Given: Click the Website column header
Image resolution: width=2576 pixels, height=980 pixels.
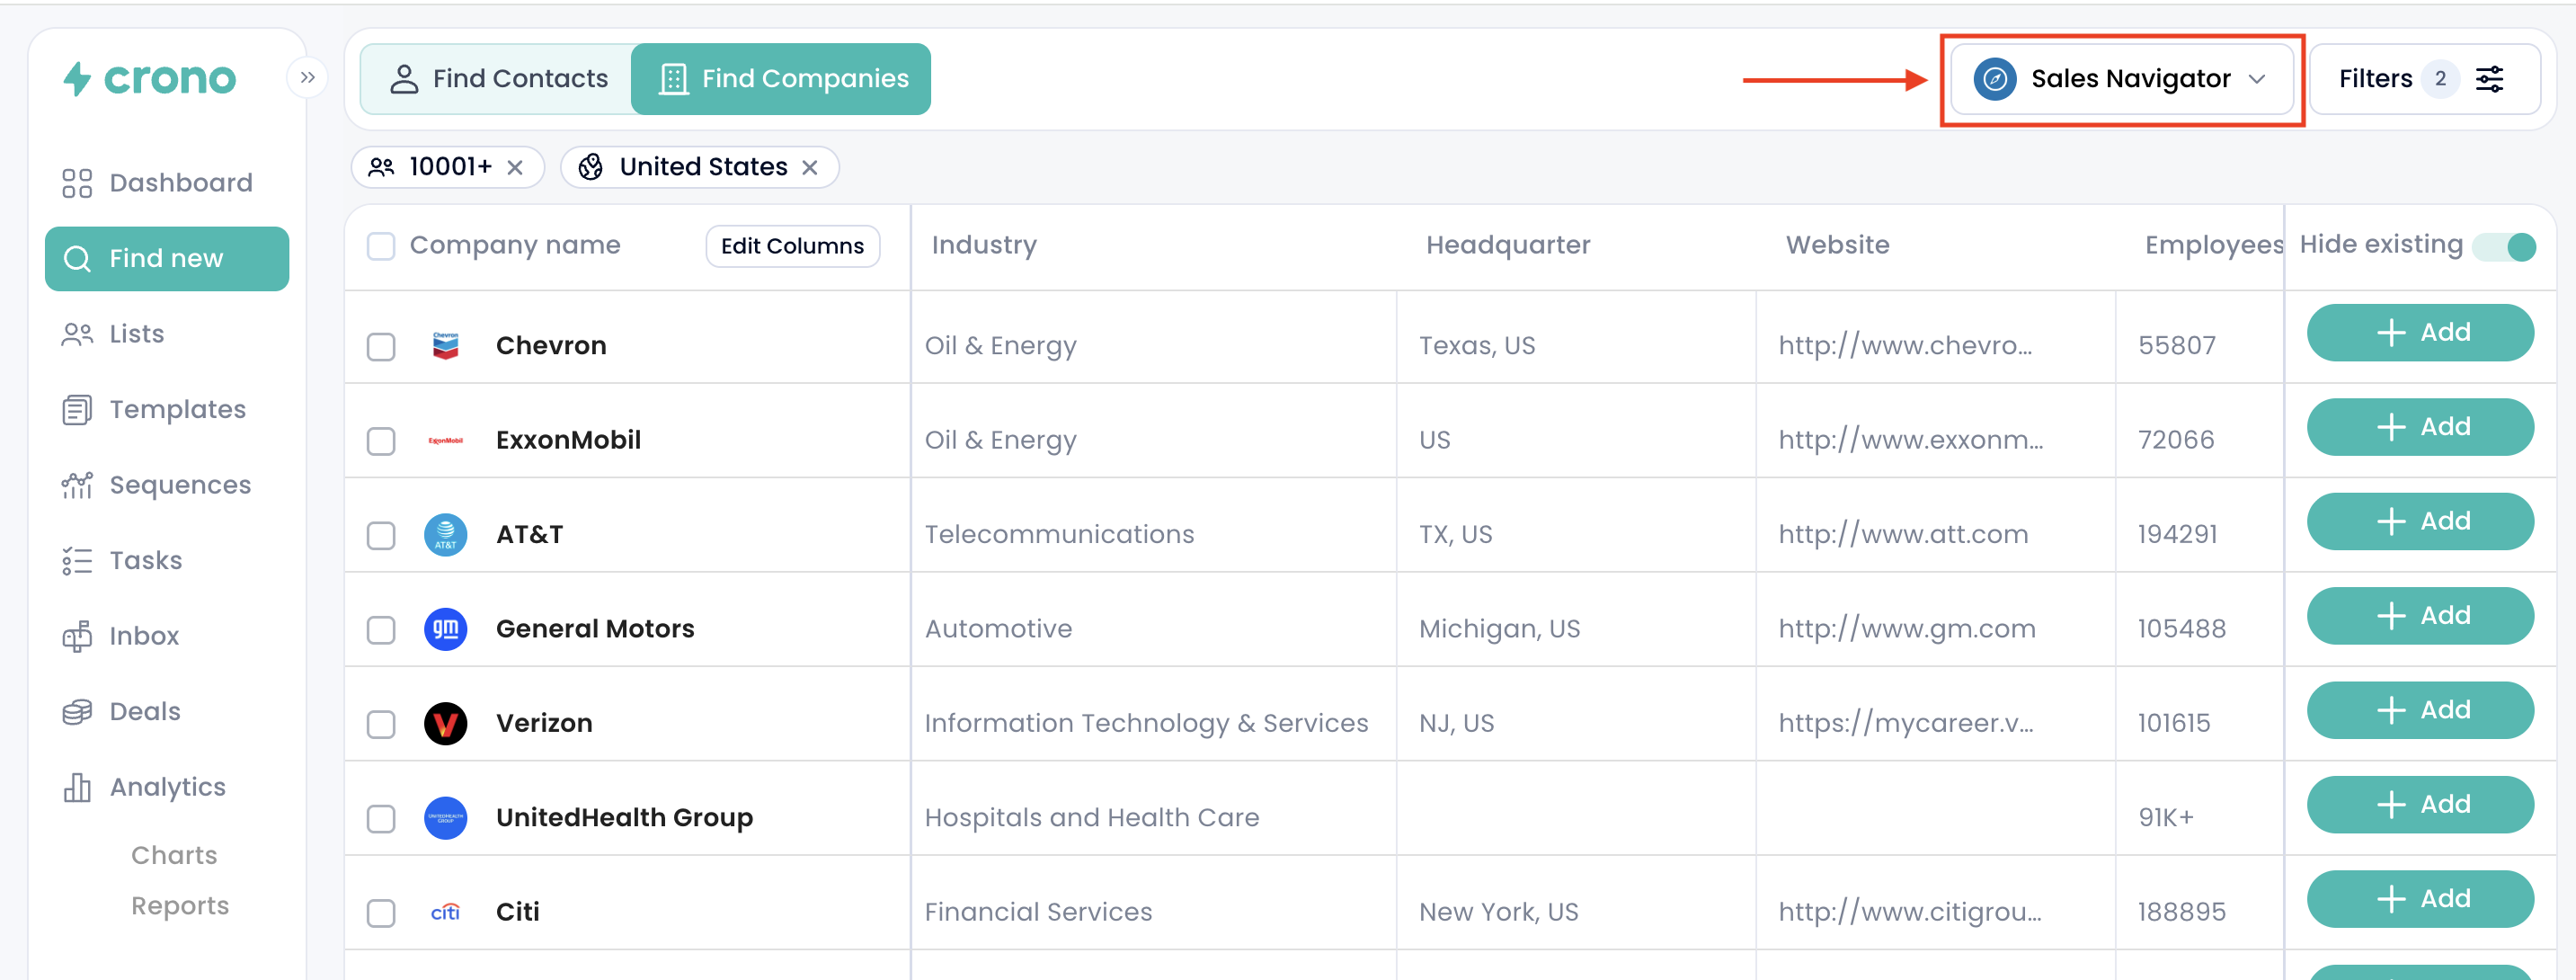Looking at the screenshot, I should [1838, 245].
